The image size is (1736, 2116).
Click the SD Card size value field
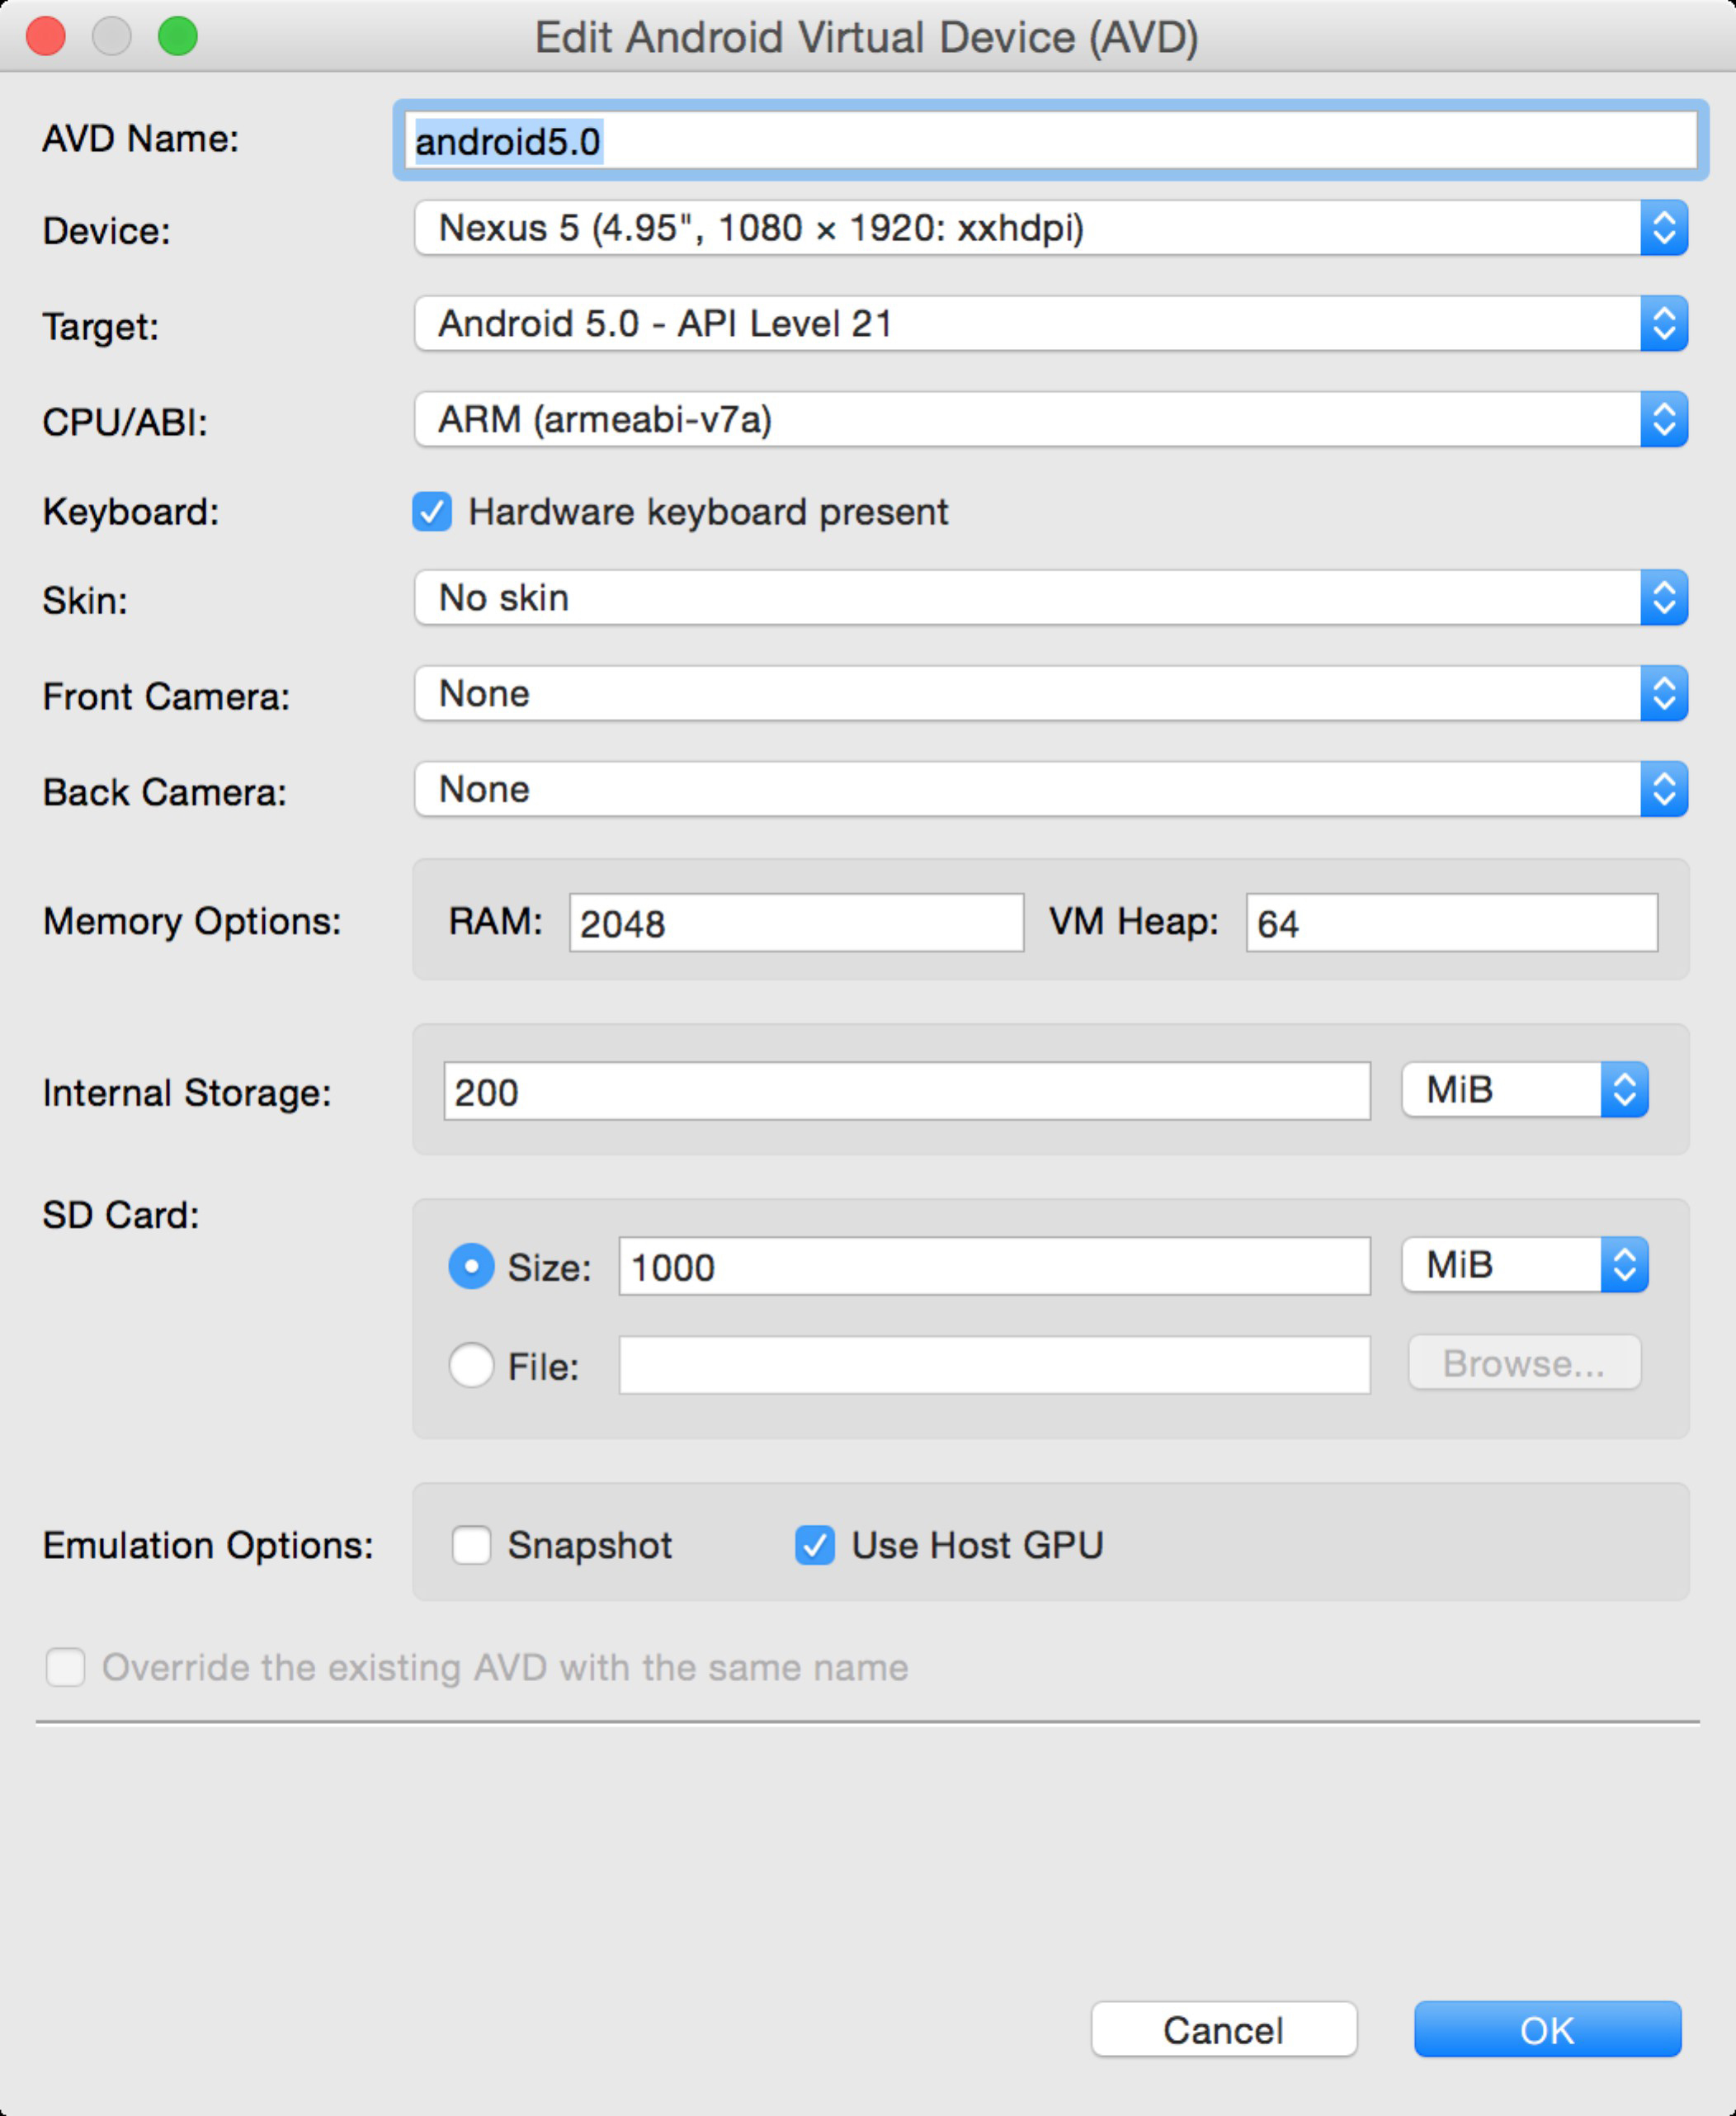tap(994, 1267)
